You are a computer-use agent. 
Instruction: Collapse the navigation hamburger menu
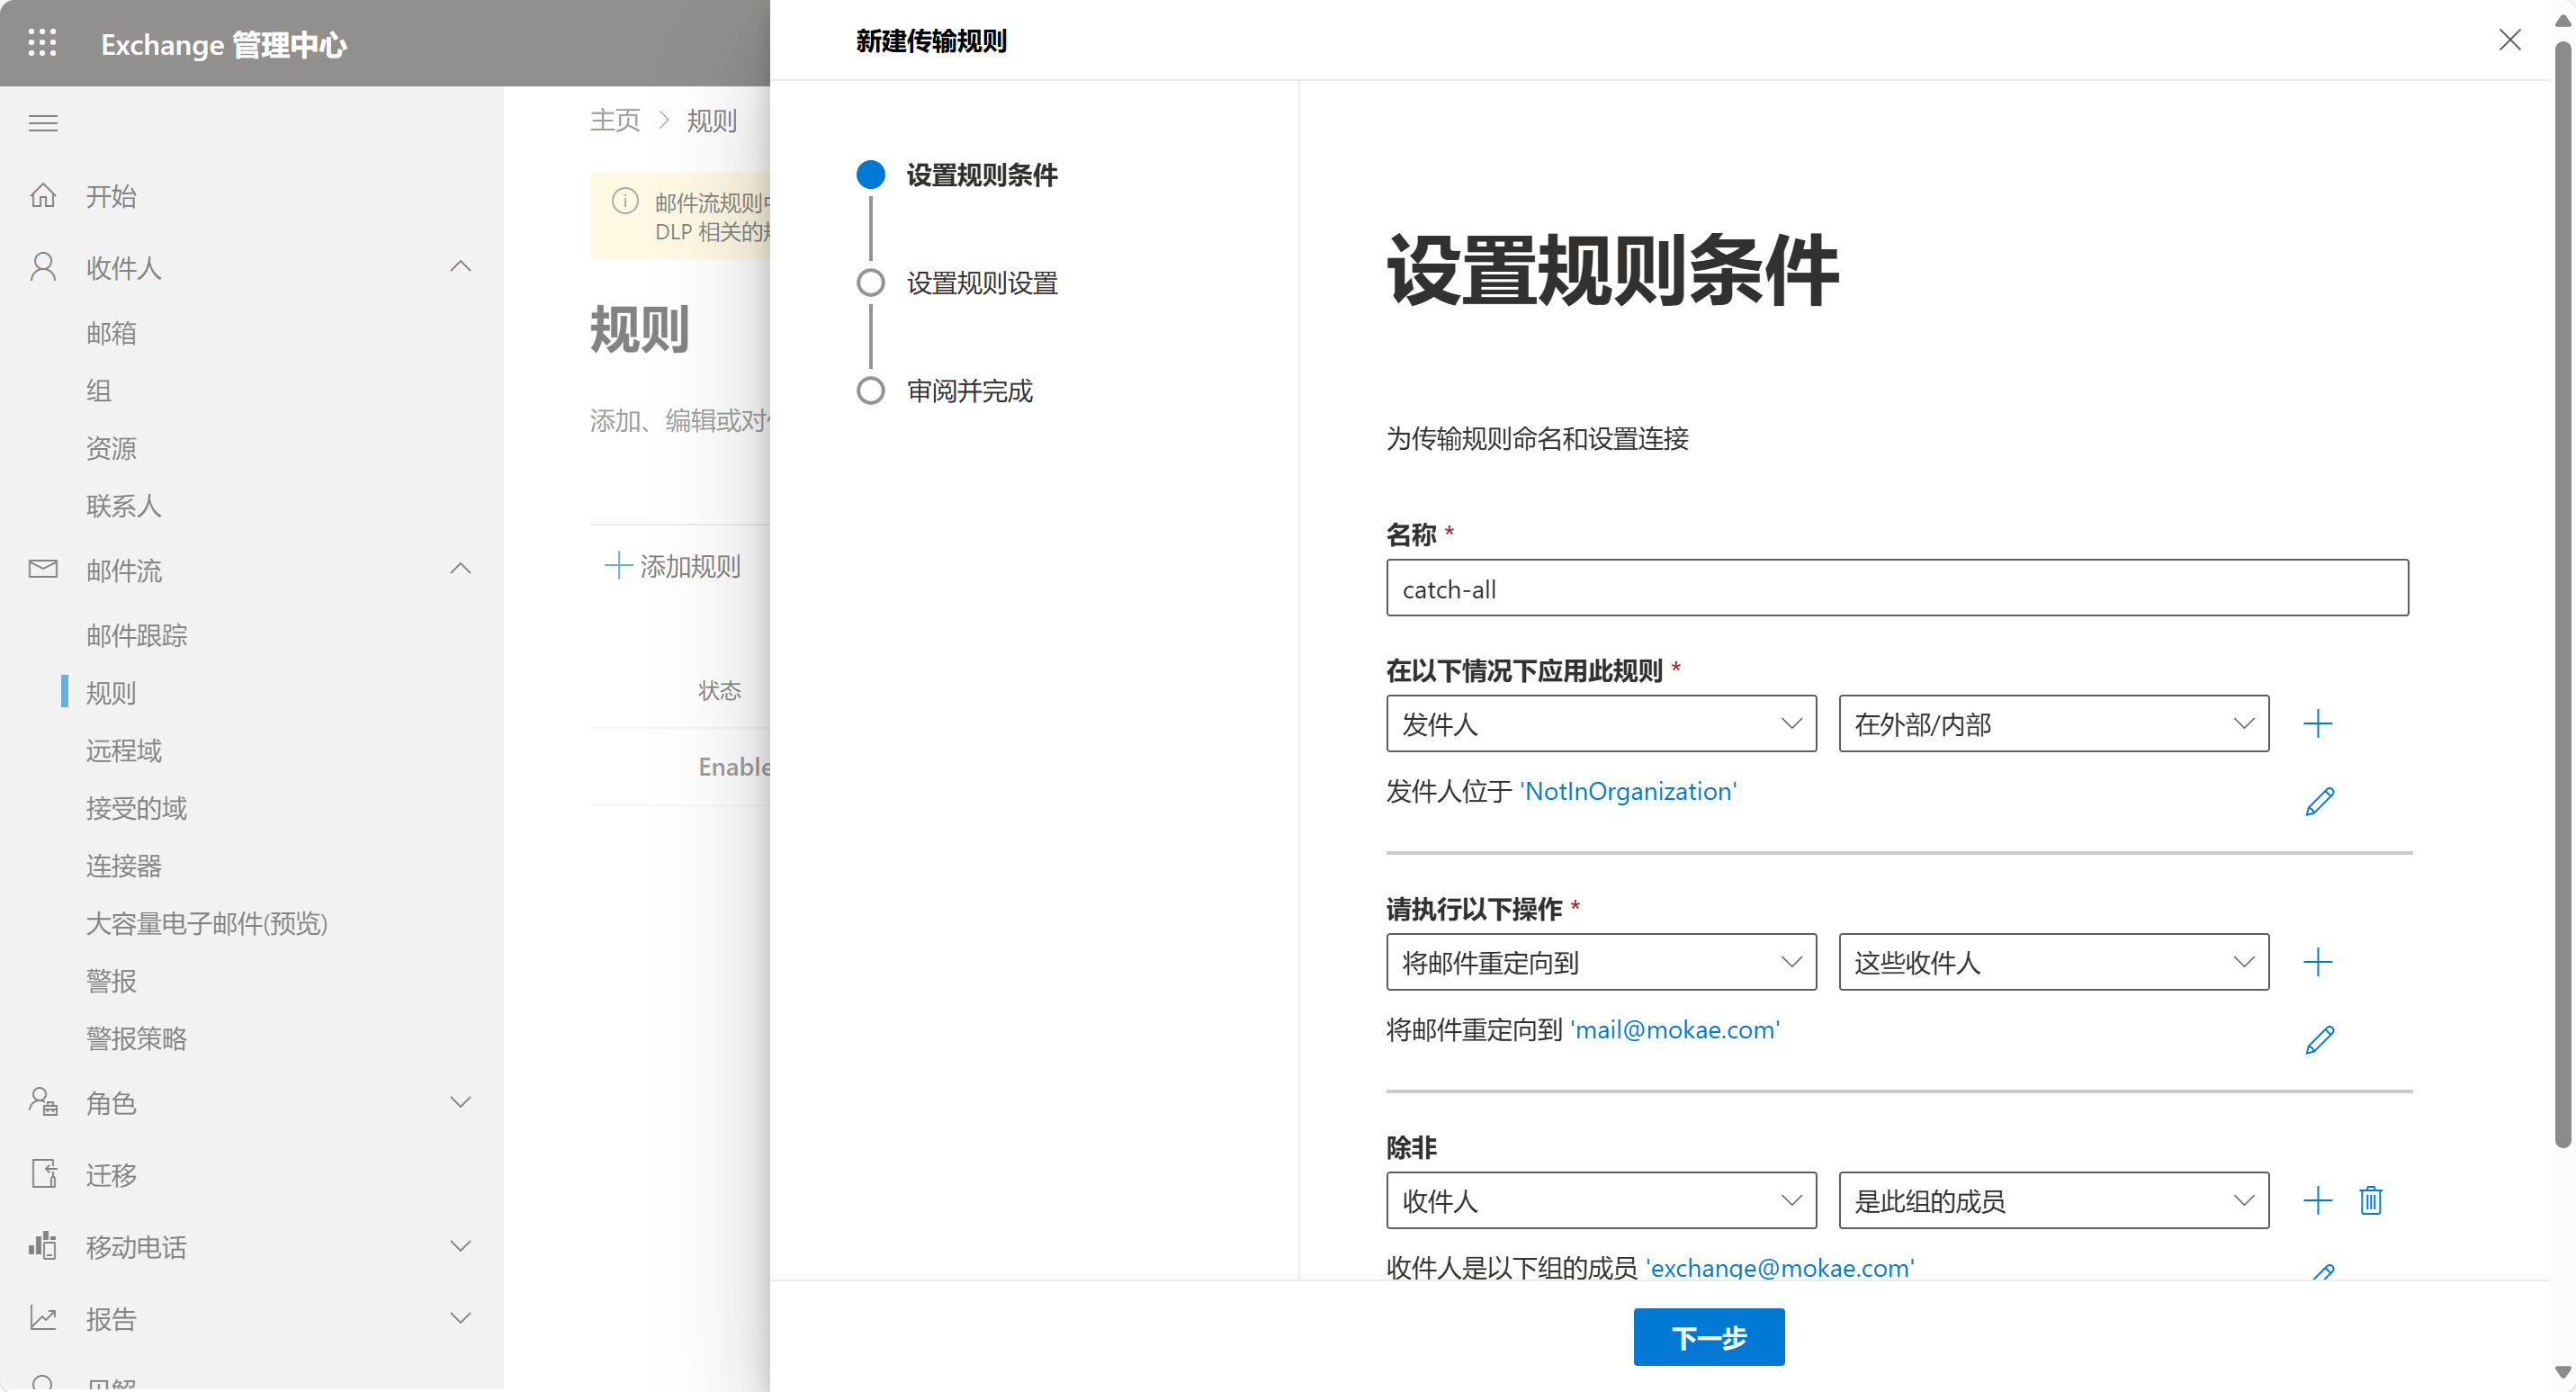tap(43, 124)
